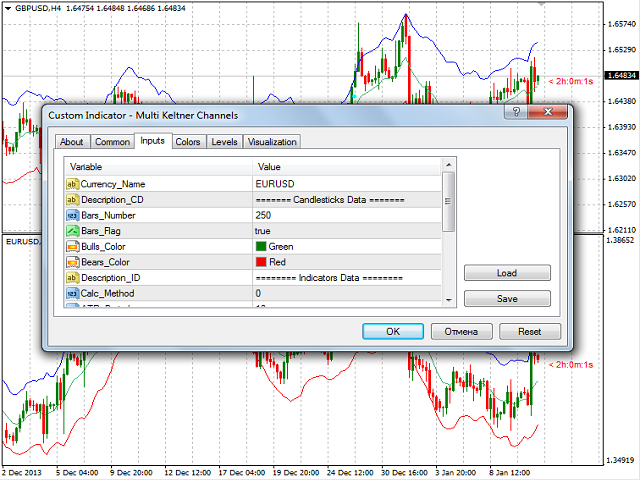Click the 30 Dec 16:00 time axis label
This screenshot has height=480, width=640.
[x=404, y=473]
